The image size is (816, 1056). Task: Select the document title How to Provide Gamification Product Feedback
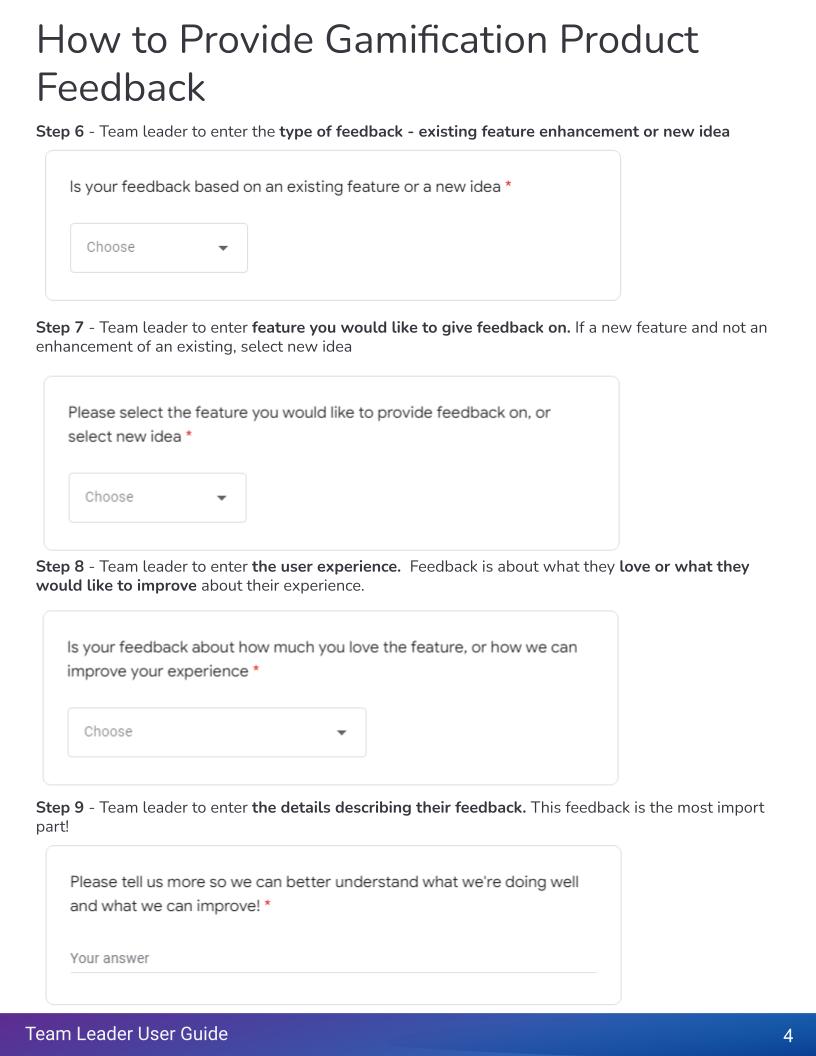(367, 63)
